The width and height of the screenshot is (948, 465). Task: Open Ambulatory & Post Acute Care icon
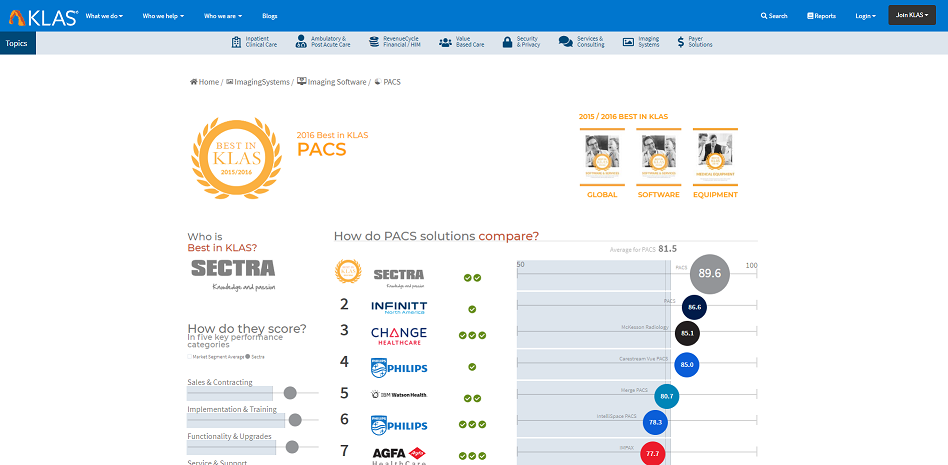pyautogui.click(x=301, y=42)
